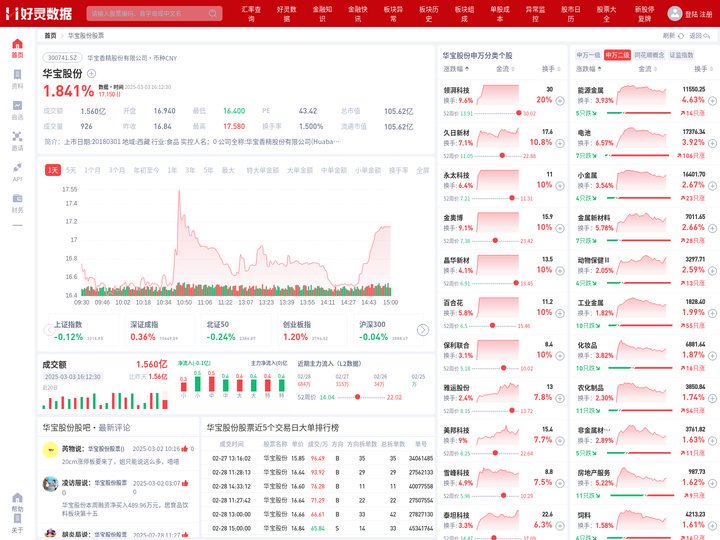Viewport: 720px width, 540px height.
Task: Switch chart to 全屏 fullscreen
Action: (x=422, y=170)
